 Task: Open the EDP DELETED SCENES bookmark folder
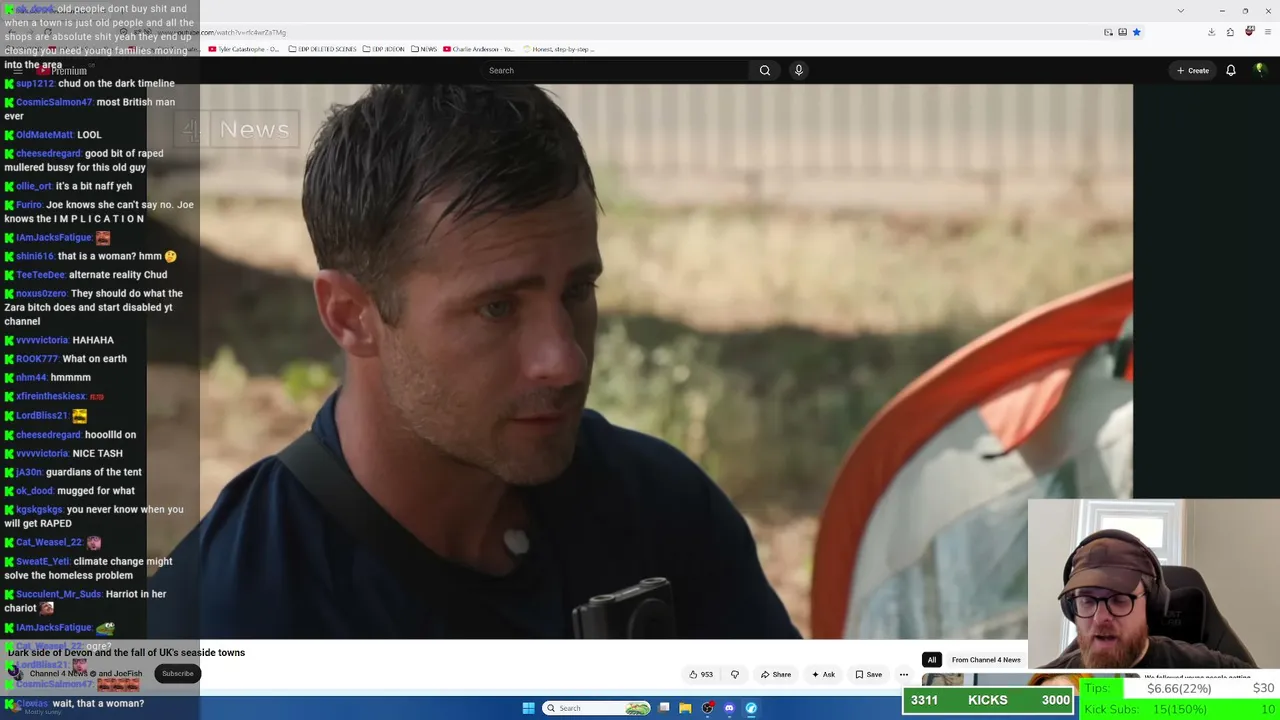pos(322,49)
